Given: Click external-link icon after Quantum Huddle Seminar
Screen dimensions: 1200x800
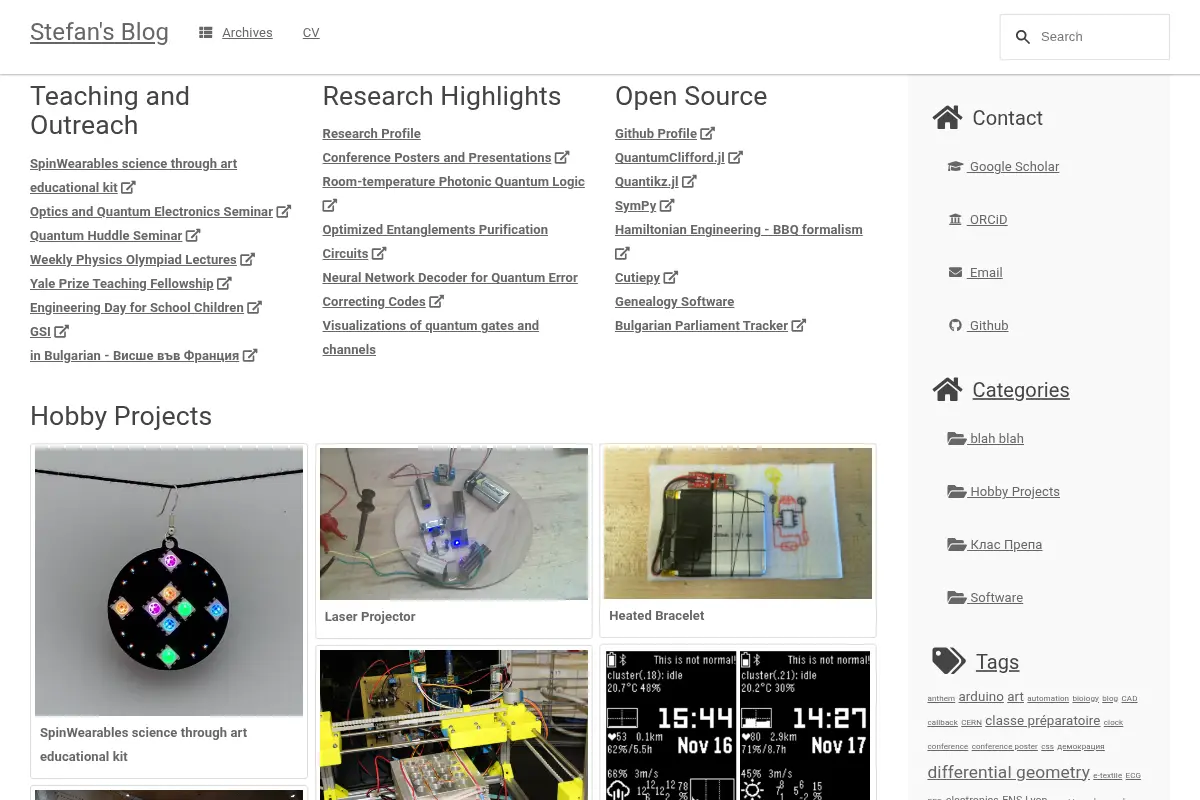Looking at the screenshot, I should 193,235.
